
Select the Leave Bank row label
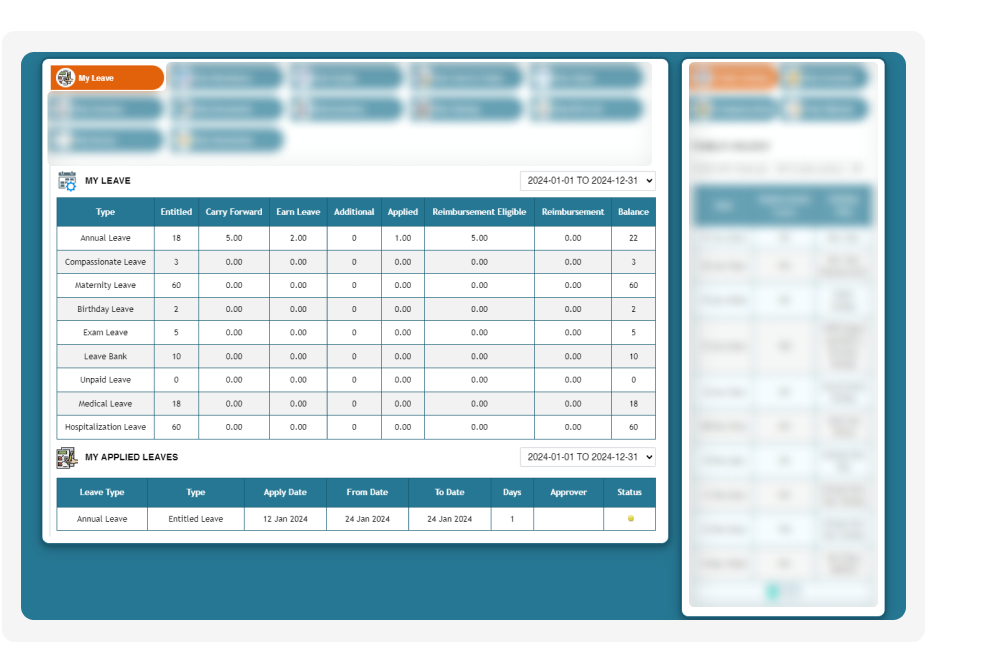coord(106,357)
